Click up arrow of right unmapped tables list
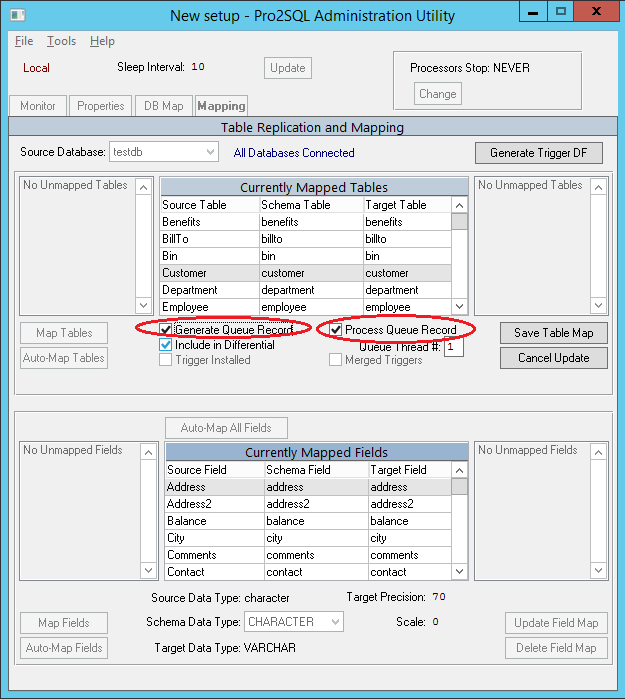The width and height of the screenshot is (625, 699). pyautogui.click(x=598, y=187)
